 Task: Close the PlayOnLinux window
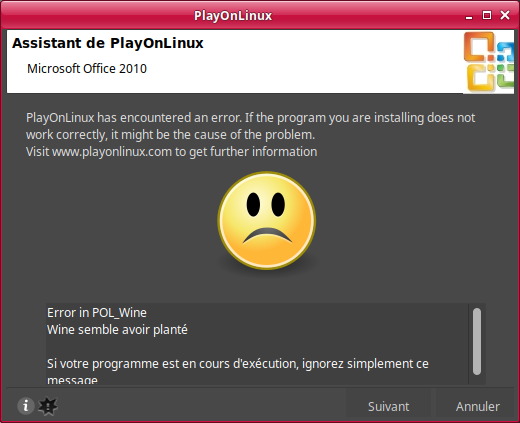point(505,15)
